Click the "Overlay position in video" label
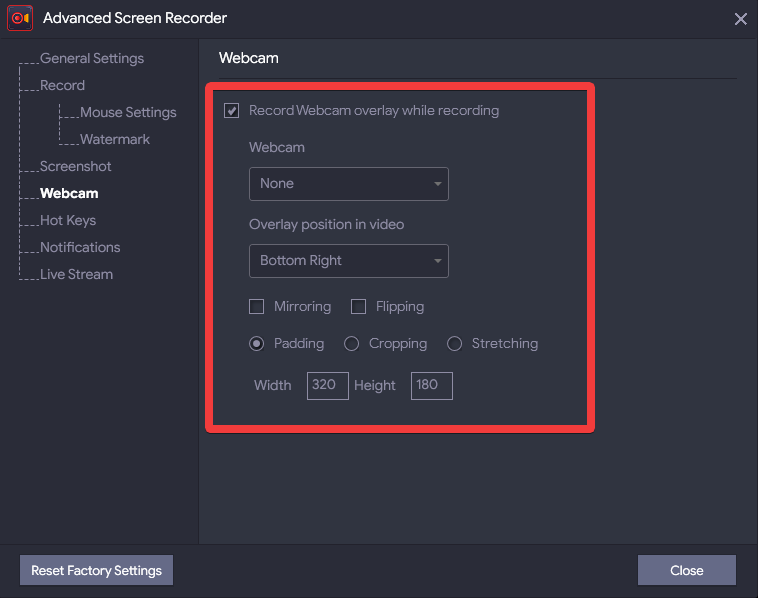This screenshot has height=598, width=758. click(326, 224)
